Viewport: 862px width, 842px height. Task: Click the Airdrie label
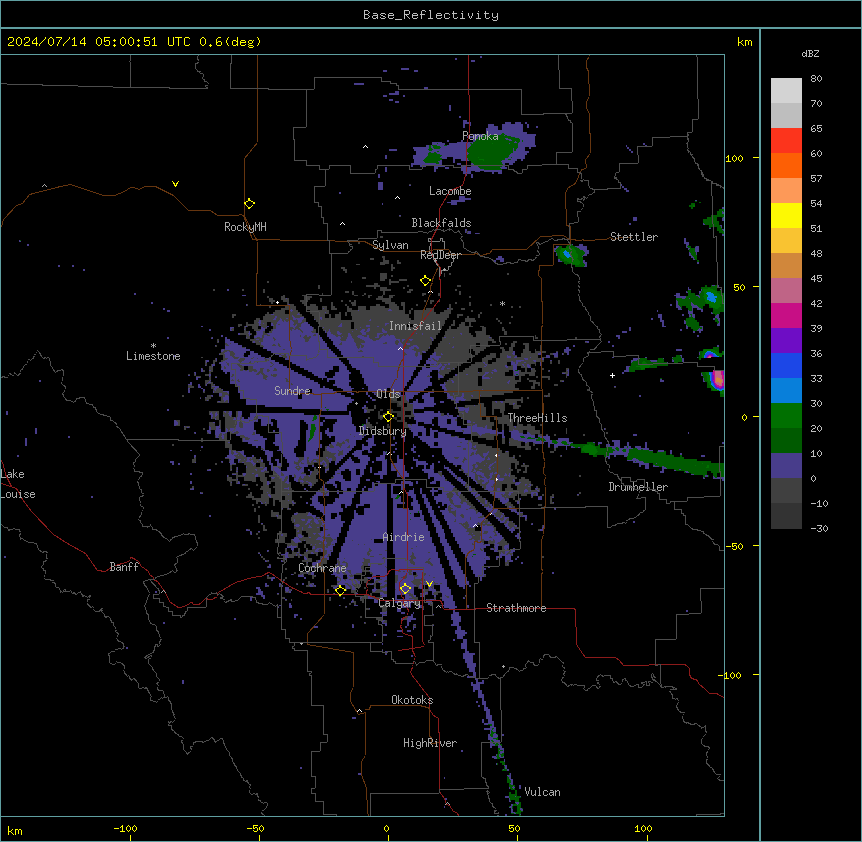[x=403, y=537]
